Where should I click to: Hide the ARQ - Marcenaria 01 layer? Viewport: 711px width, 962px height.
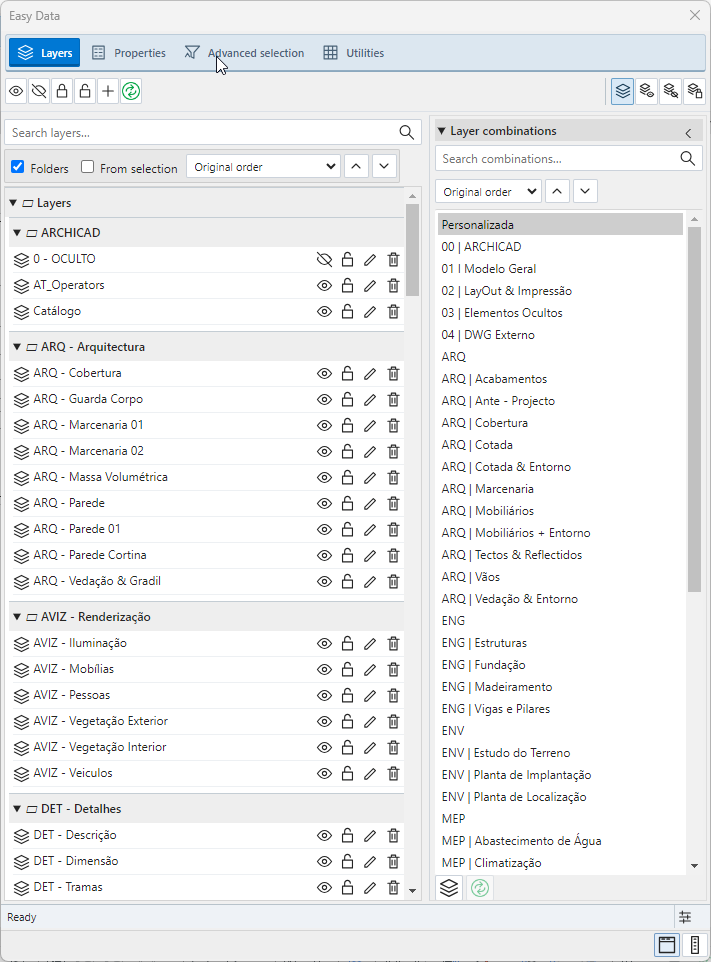324,425
